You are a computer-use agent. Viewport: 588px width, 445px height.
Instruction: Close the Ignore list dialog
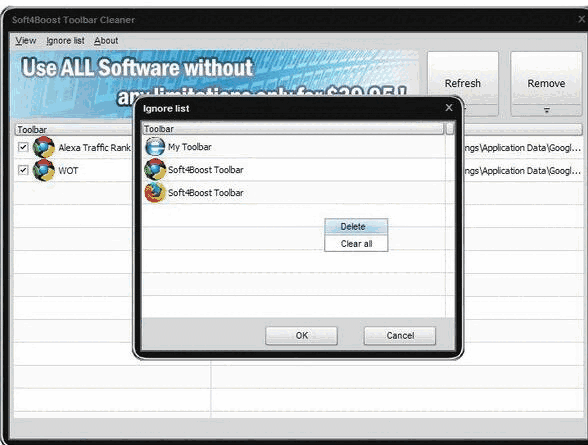click(448, 108)
